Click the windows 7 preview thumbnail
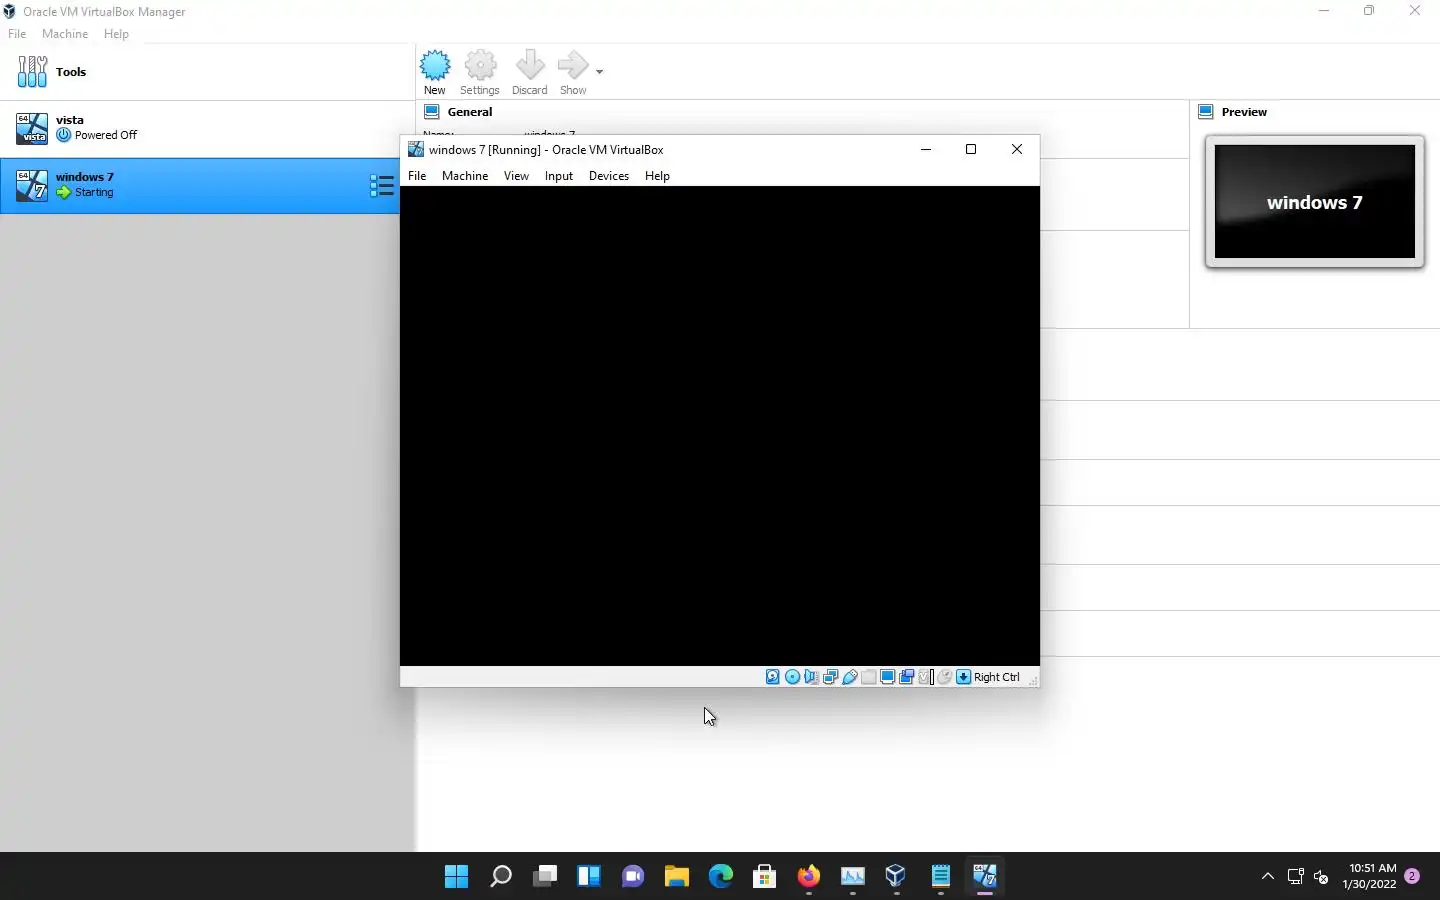Screen dimensions: 1440x900 (x=1315, y=202)
